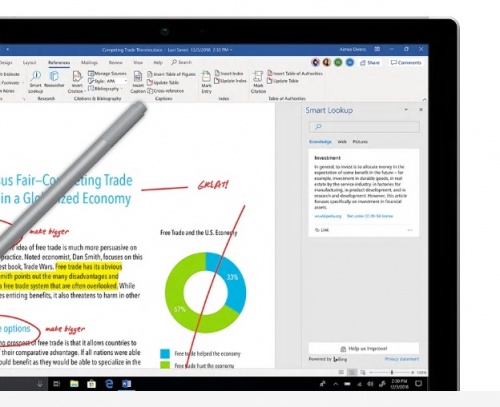Click the Share button

(x=370, y=63)
